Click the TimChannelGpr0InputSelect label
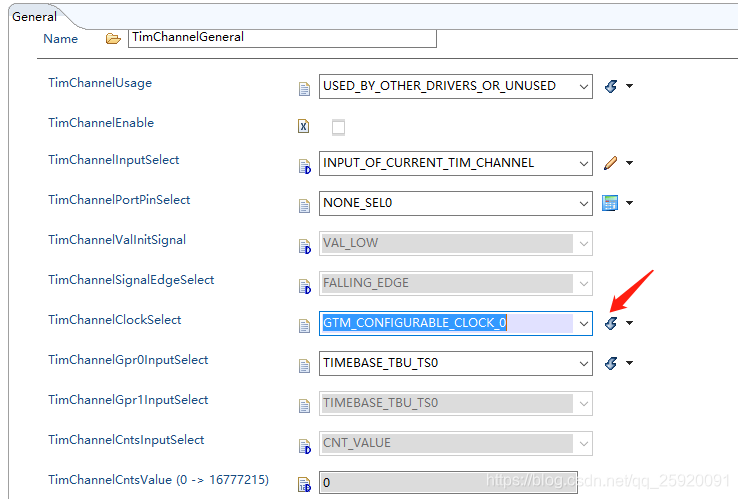Image resolution: width=738 pixels, height=499 pixels. (128, 360)
